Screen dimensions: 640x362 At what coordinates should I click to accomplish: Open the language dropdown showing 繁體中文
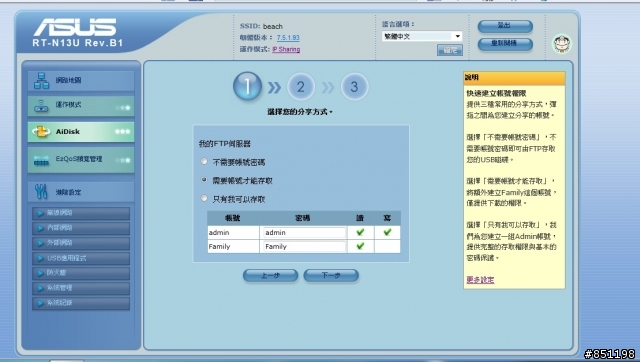[422, 36]
